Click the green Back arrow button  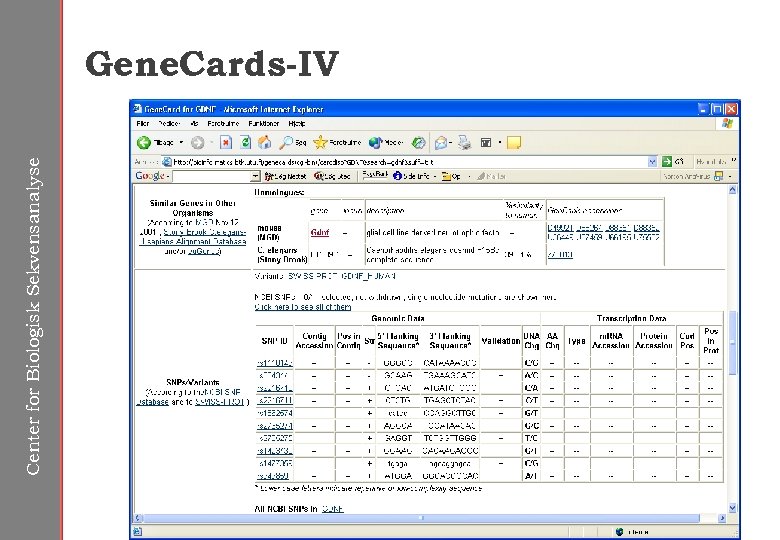coord(144,143)
